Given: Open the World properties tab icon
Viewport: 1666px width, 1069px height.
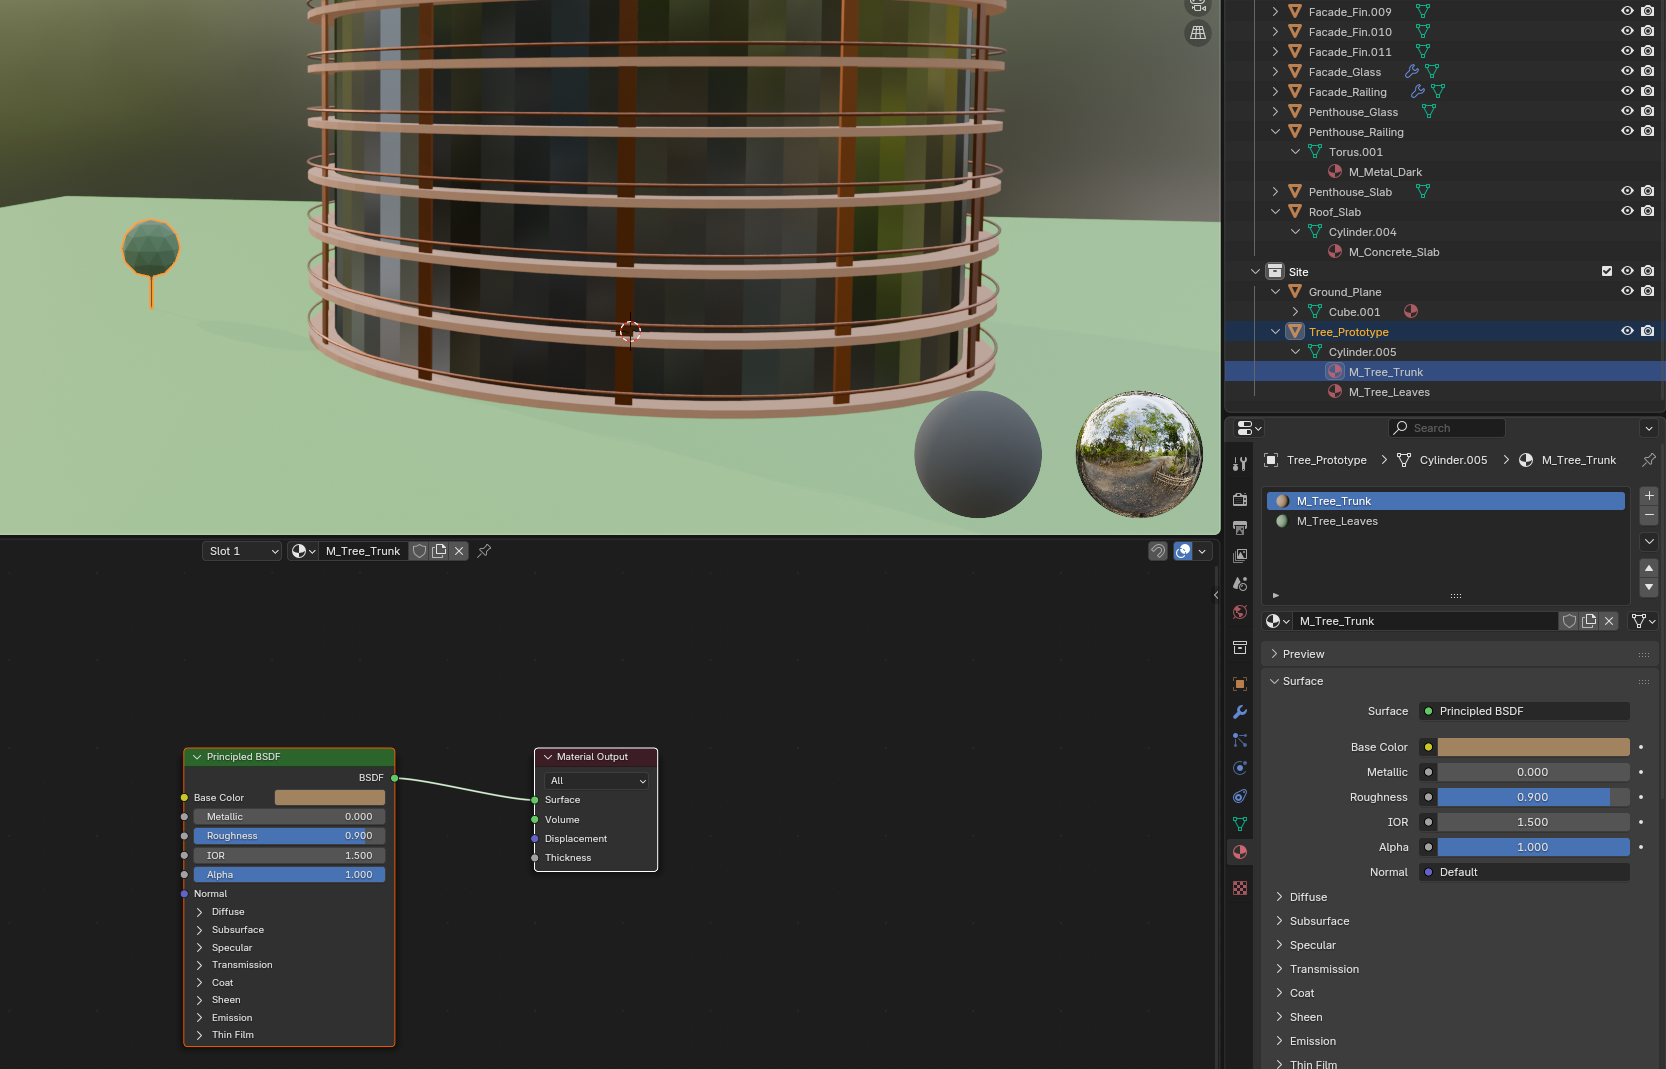Looking at the screenshot, I should point(1240,611).
